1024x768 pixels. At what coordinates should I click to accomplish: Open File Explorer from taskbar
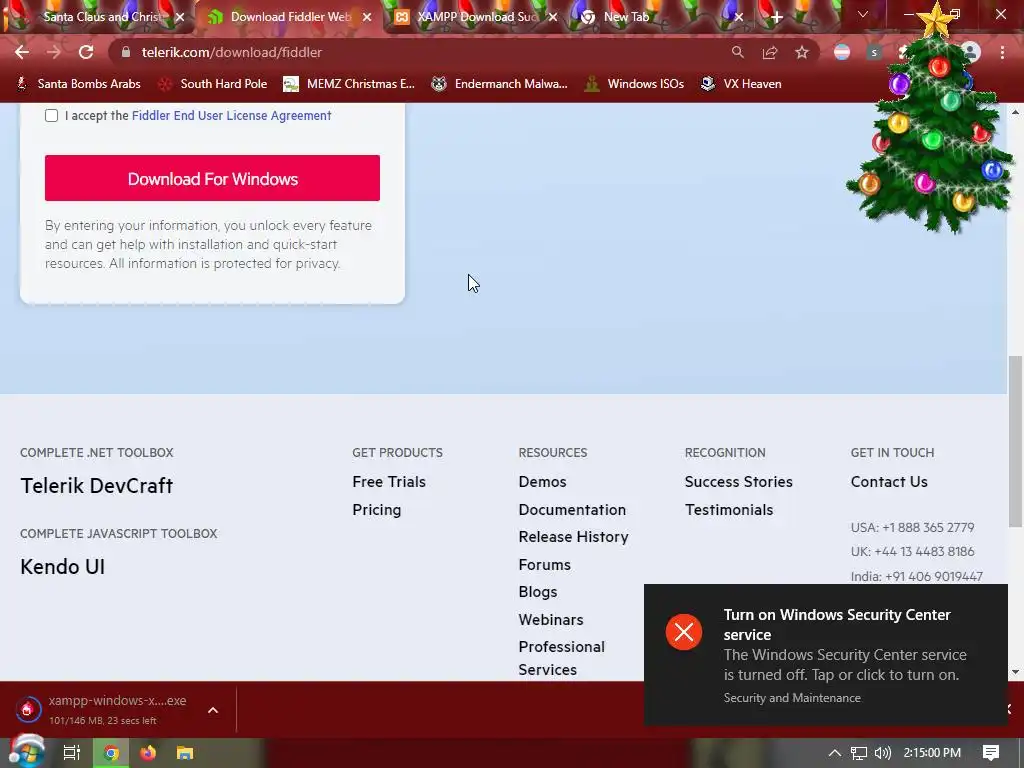click(185, 753)
